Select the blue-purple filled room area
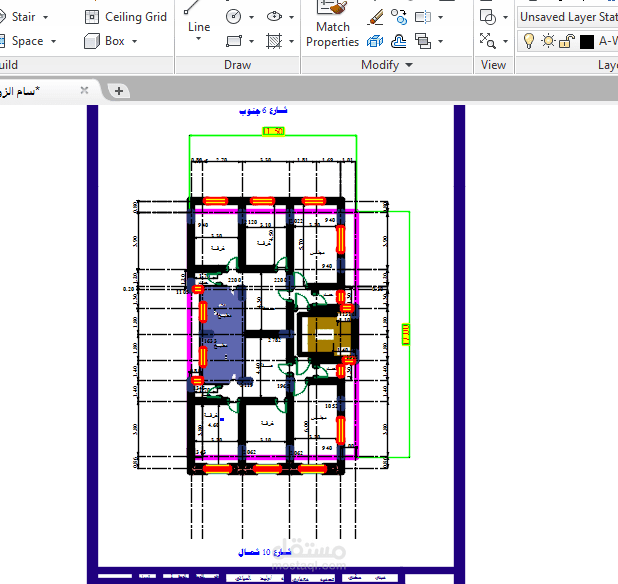 pyautogui.click(x=221, y=334)
